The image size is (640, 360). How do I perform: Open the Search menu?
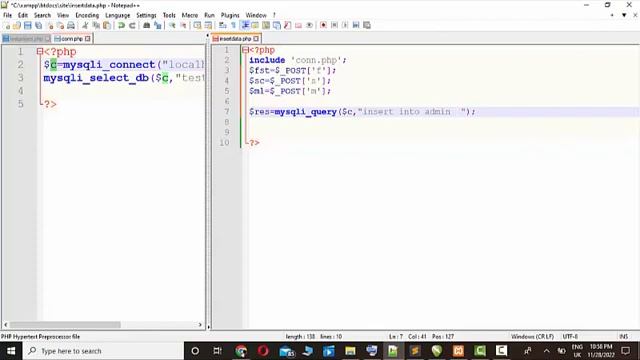pos(42,15)
